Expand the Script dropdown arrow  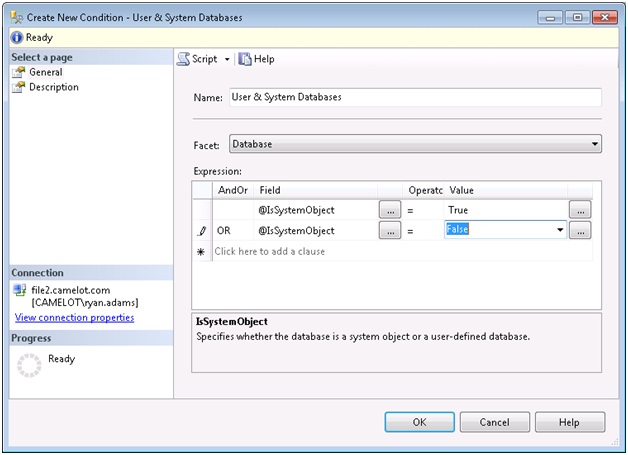[227, 60]
